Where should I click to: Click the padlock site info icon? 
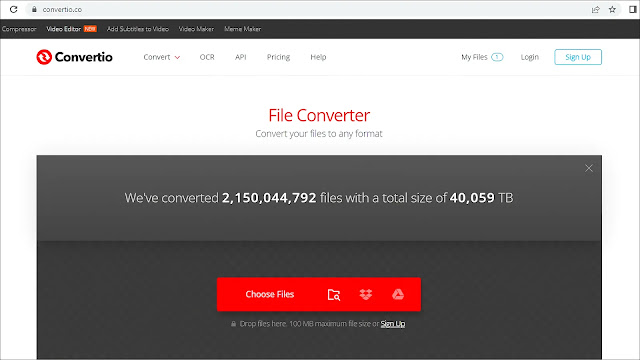pyautogui.click(x=34, y=9)
